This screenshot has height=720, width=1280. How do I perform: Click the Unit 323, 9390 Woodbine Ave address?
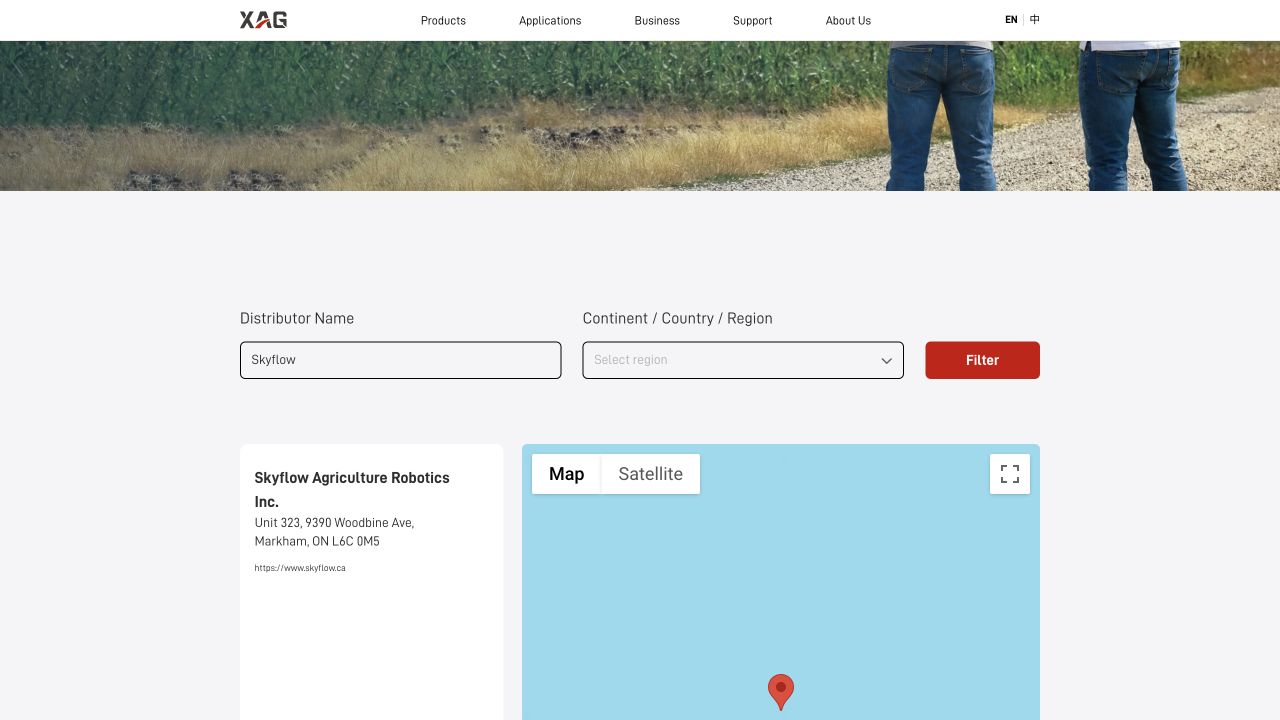click(334, 532)
